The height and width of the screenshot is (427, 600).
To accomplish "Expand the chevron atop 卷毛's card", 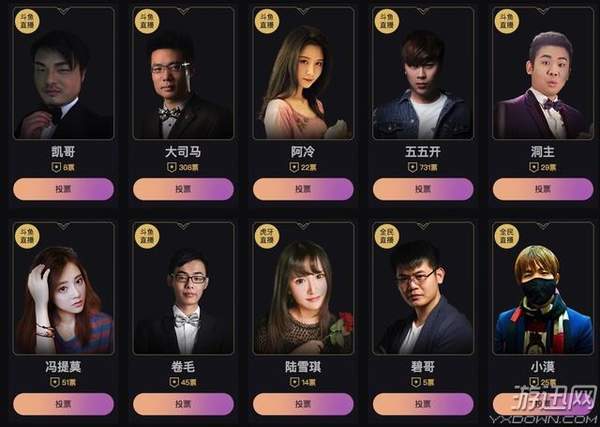I will tap(183, 226).
